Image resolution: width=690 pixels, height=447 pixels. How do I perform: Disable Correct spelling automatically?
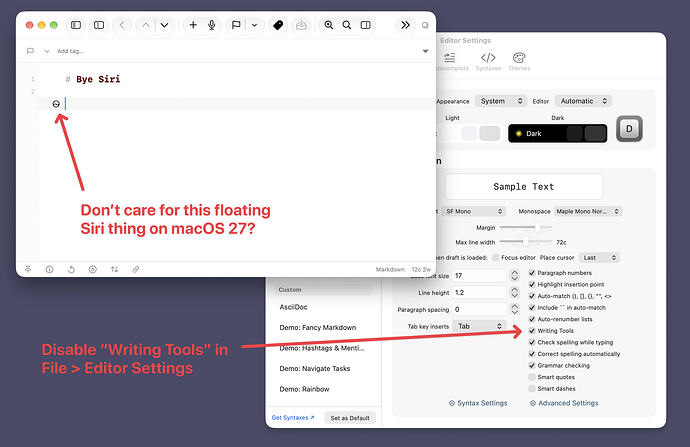click(532, 354)
